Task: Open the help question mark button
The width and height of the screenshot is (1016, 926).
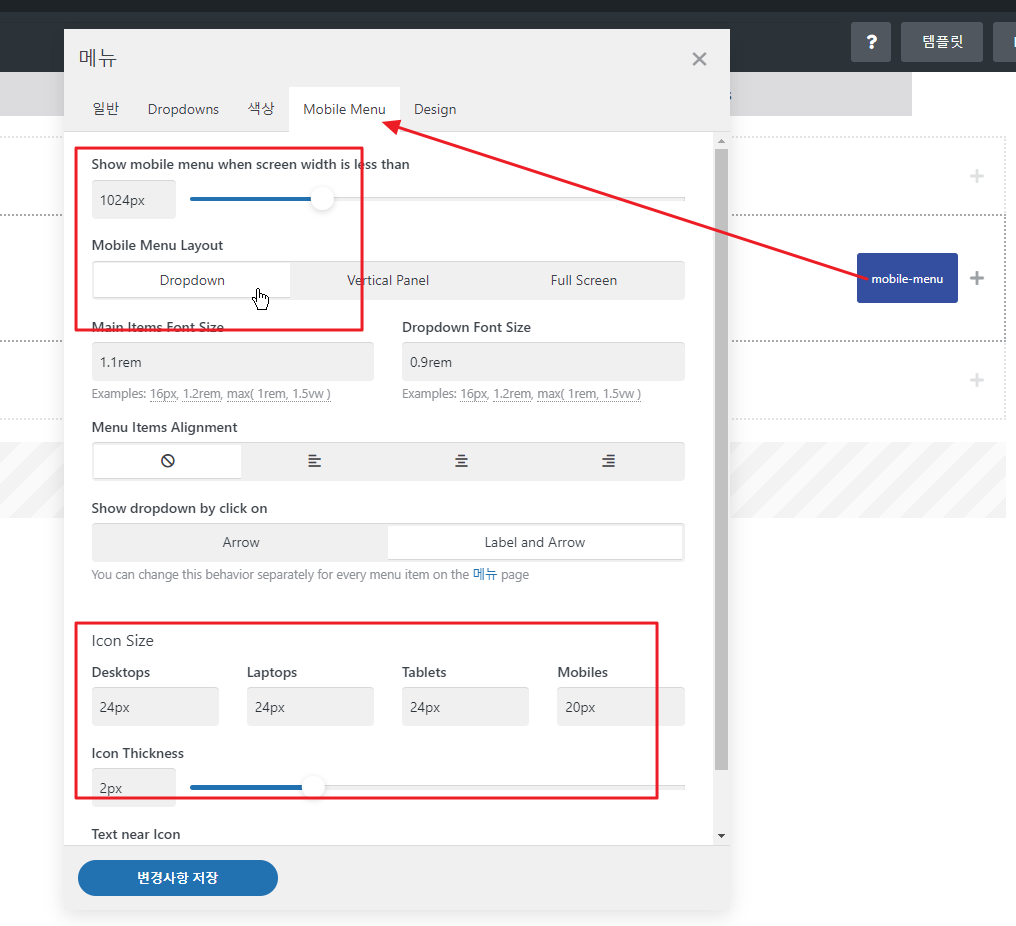Action: 871,42
